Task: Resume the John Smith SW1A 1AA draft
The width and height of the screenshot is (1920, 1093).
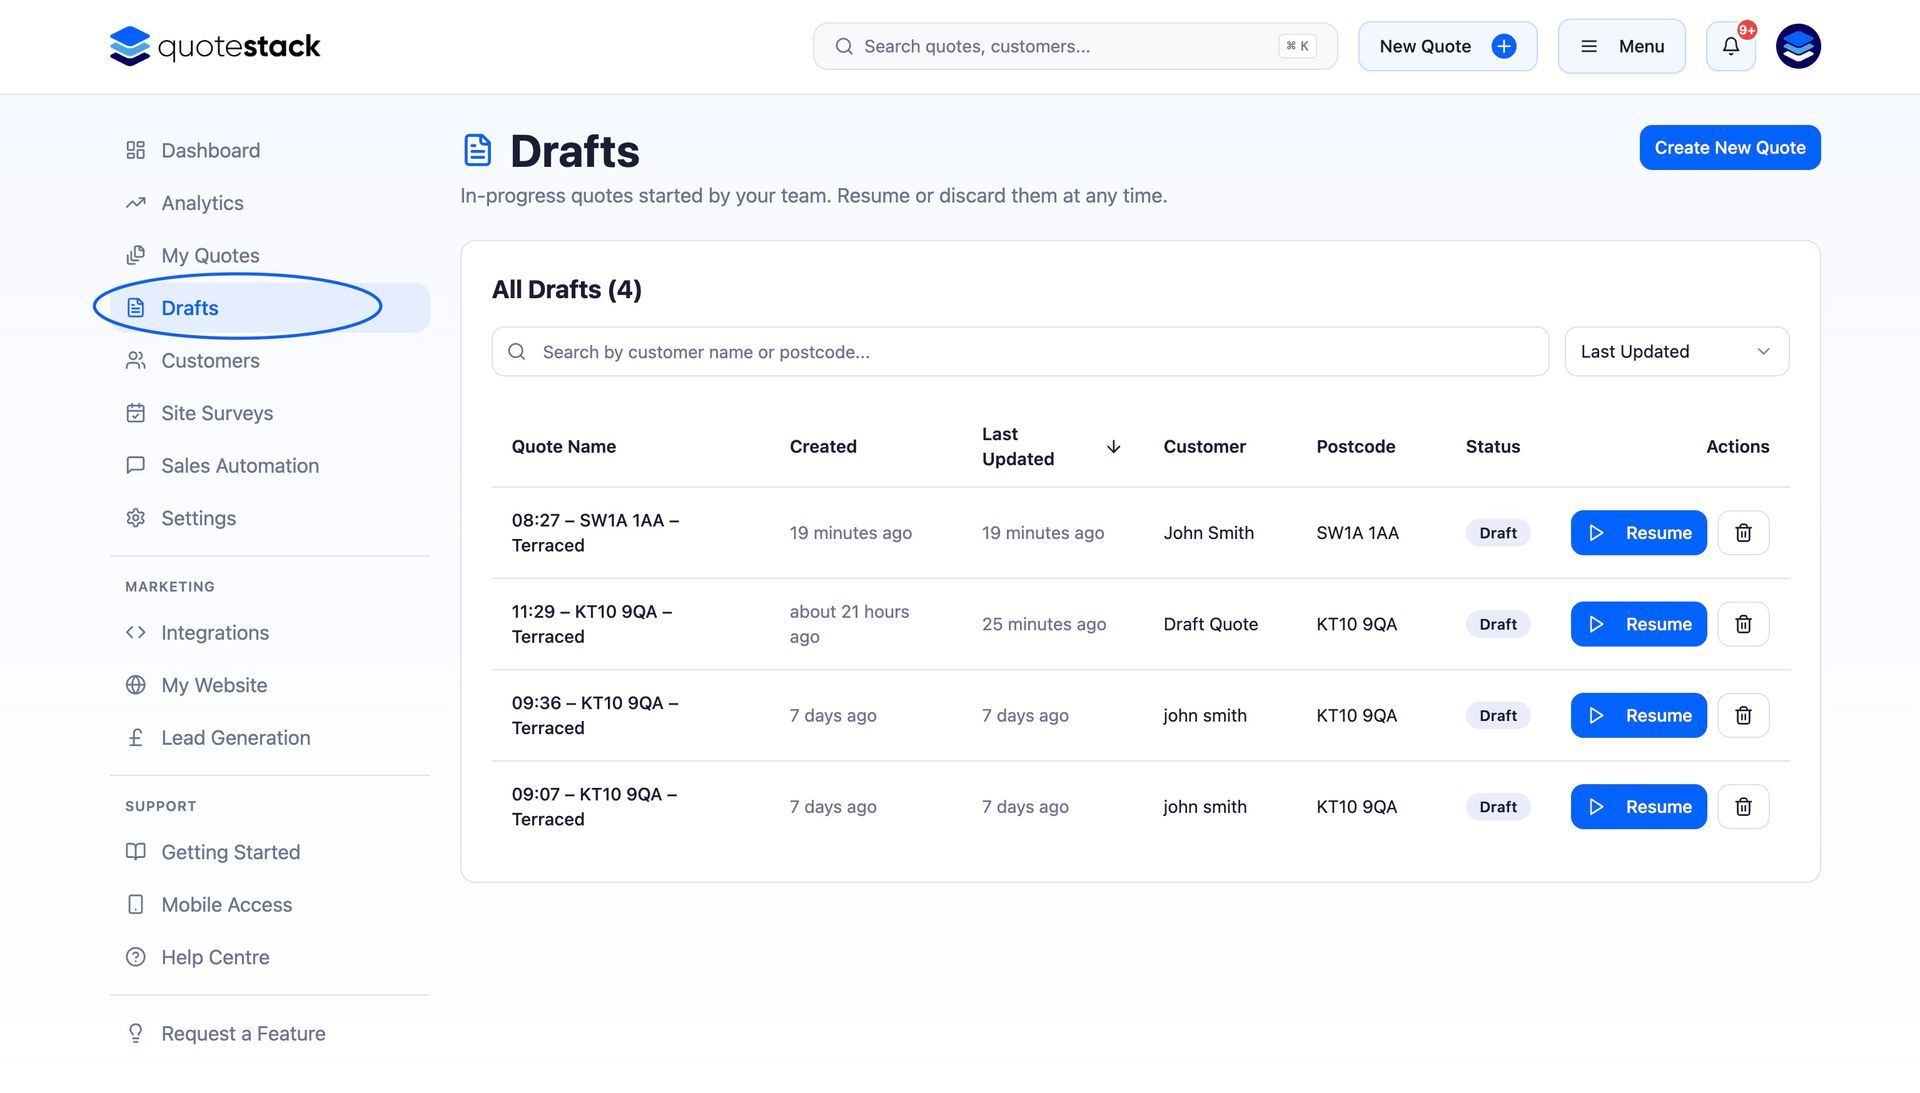Action: pyautogui.click(x=1637, y=533)
